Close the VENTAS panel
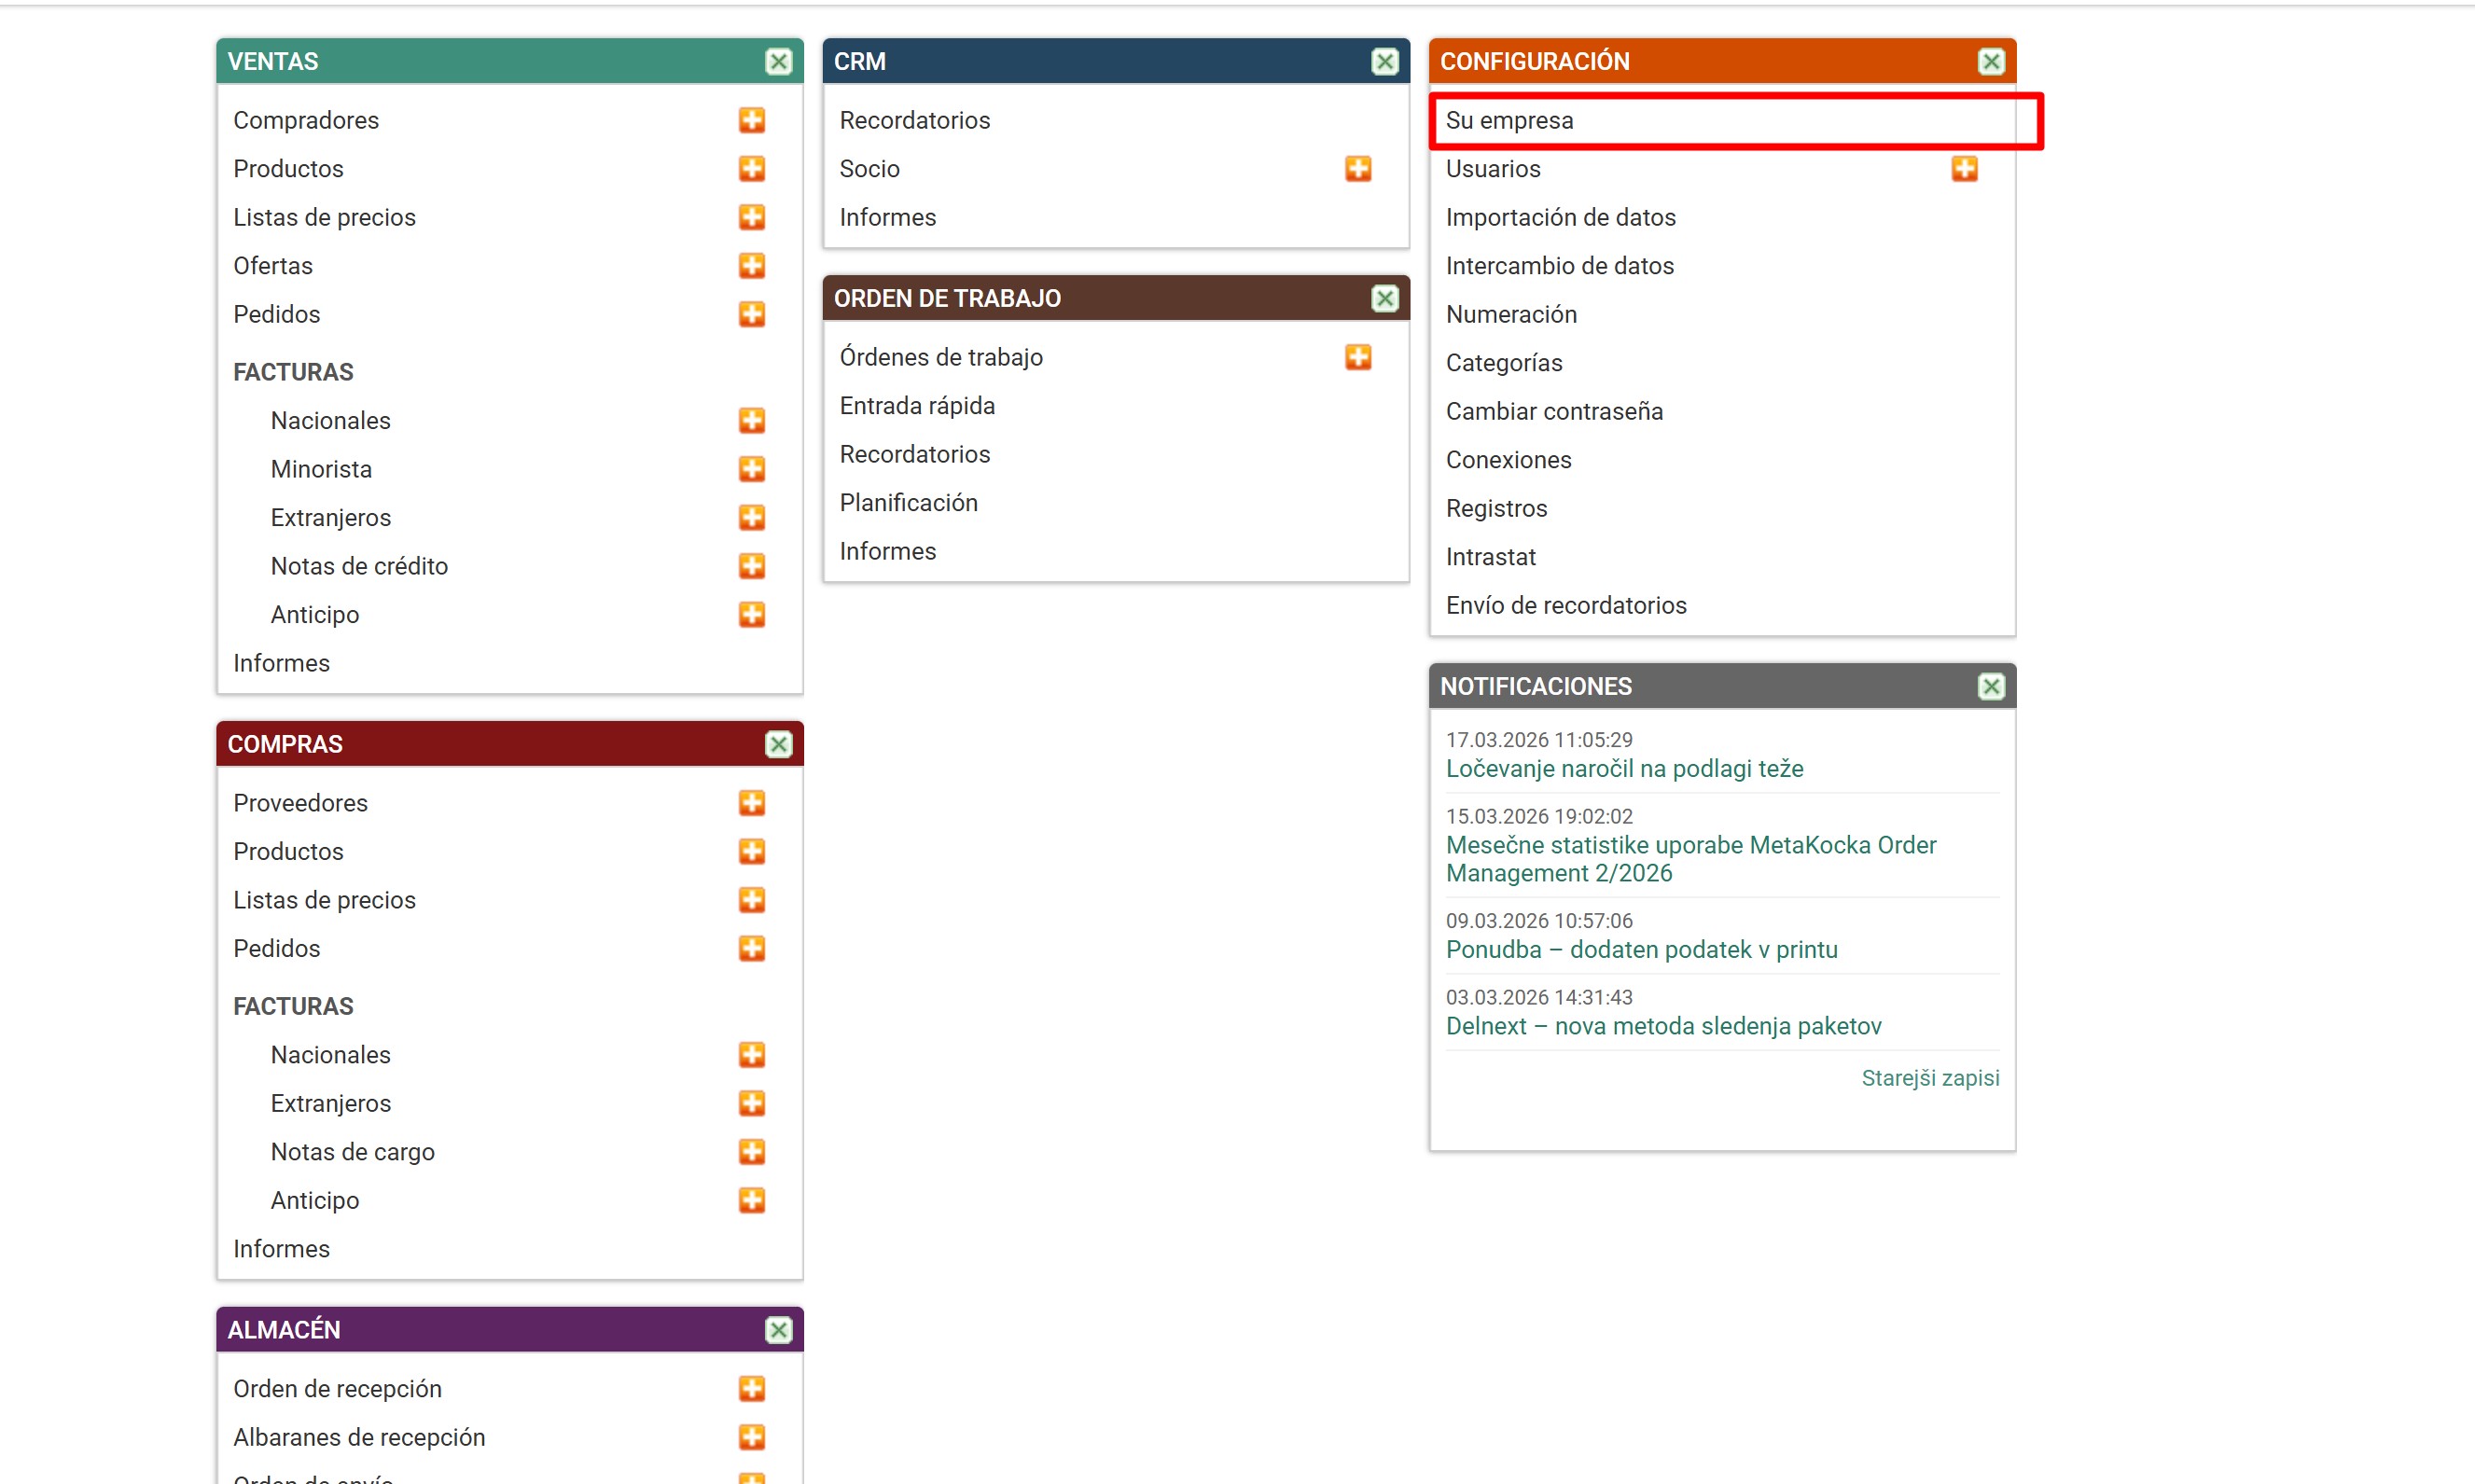Viewport: 2475px width, 1484px height. pyautogui.click(x=778, y=62)
